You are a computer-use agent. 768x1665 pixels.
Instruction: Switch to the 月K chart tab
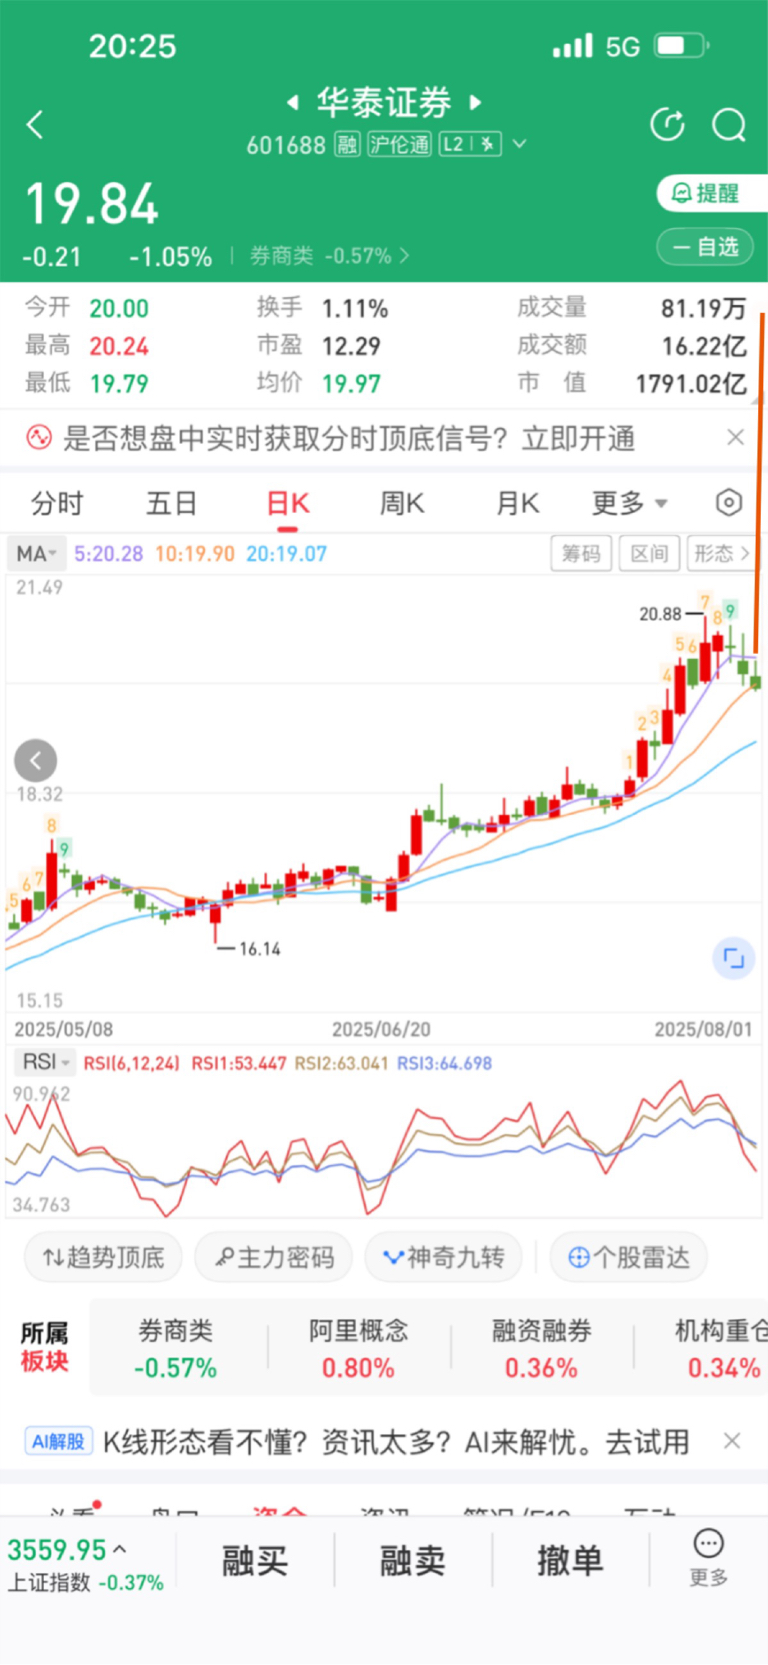pos(518,503)
